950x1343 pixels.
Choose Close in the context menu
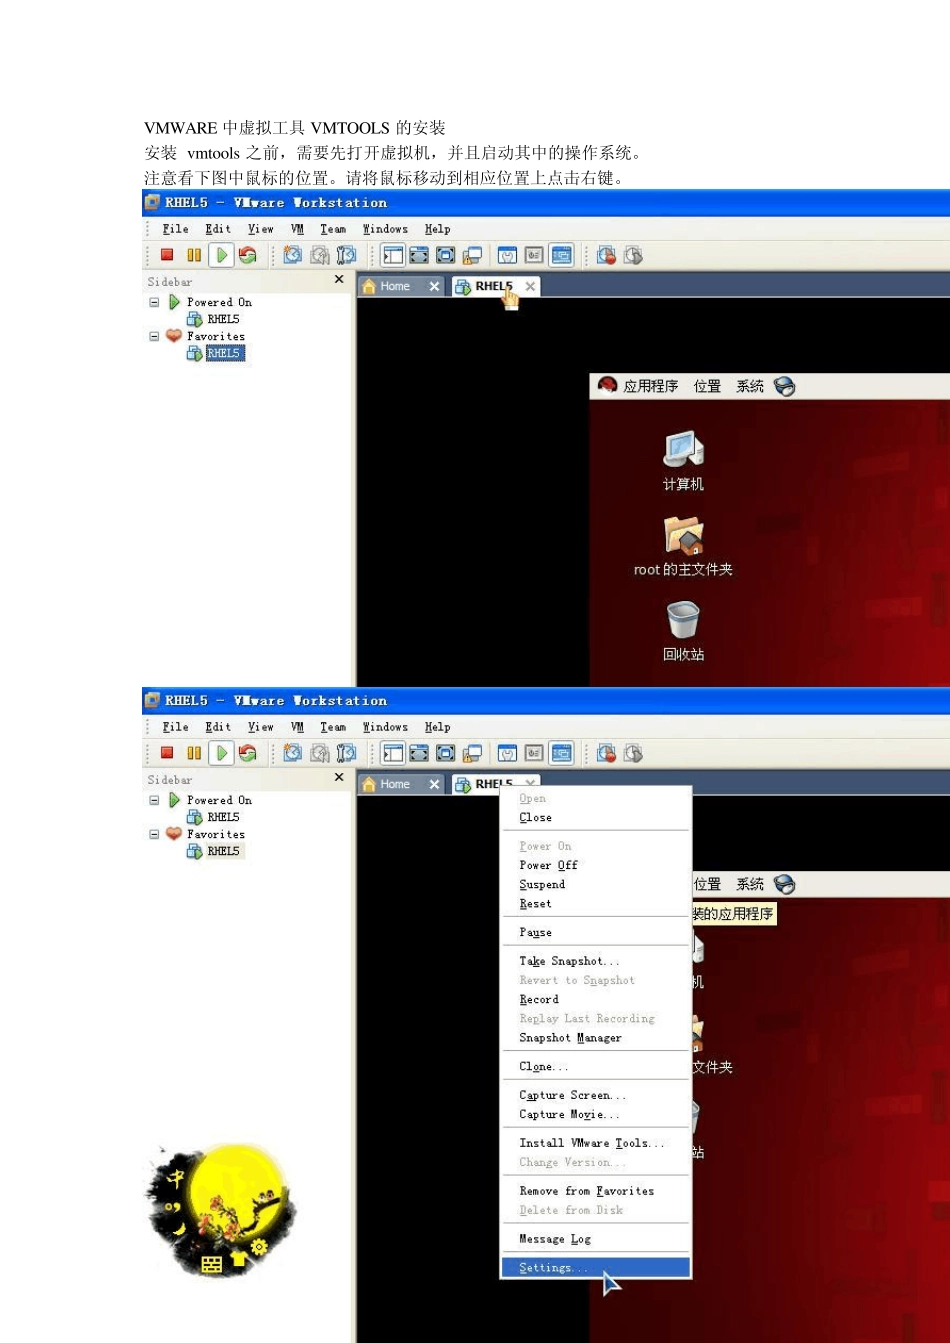coord(596,817)
